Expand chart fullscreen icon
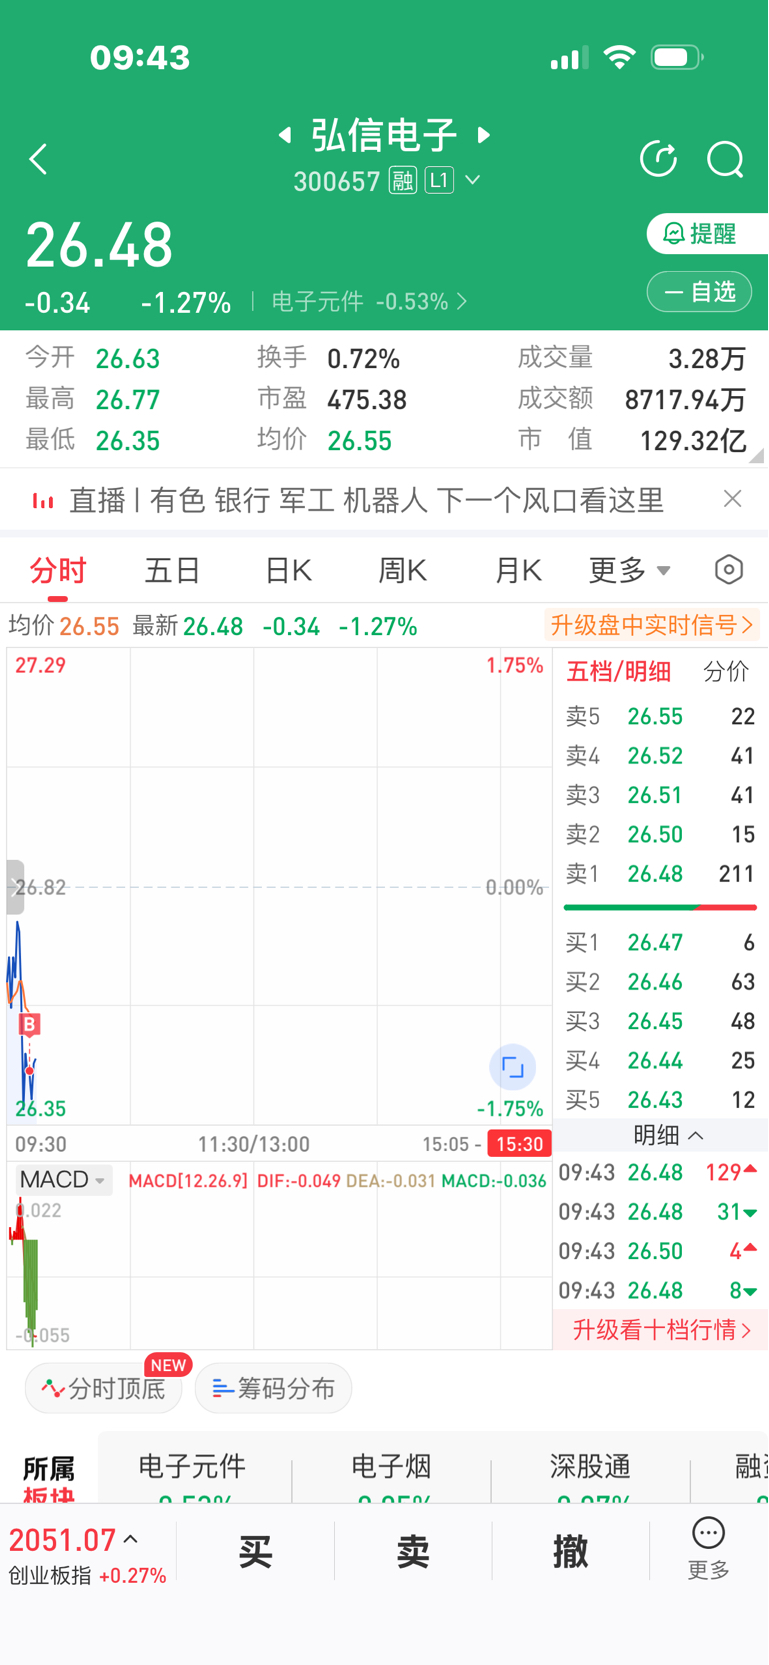This screenshot has height=1665, width=769. [x=512, y=1067]
